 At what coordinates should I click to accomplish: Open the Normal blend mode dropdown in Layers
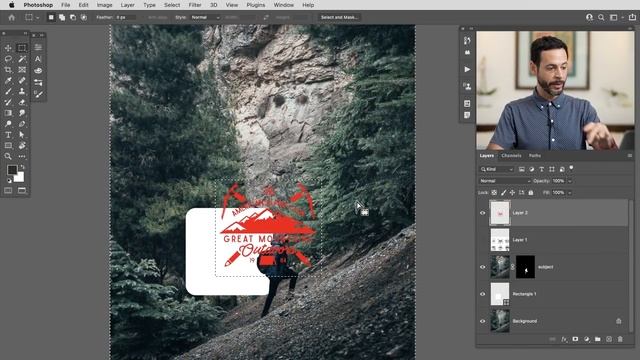tap(505, 181)
